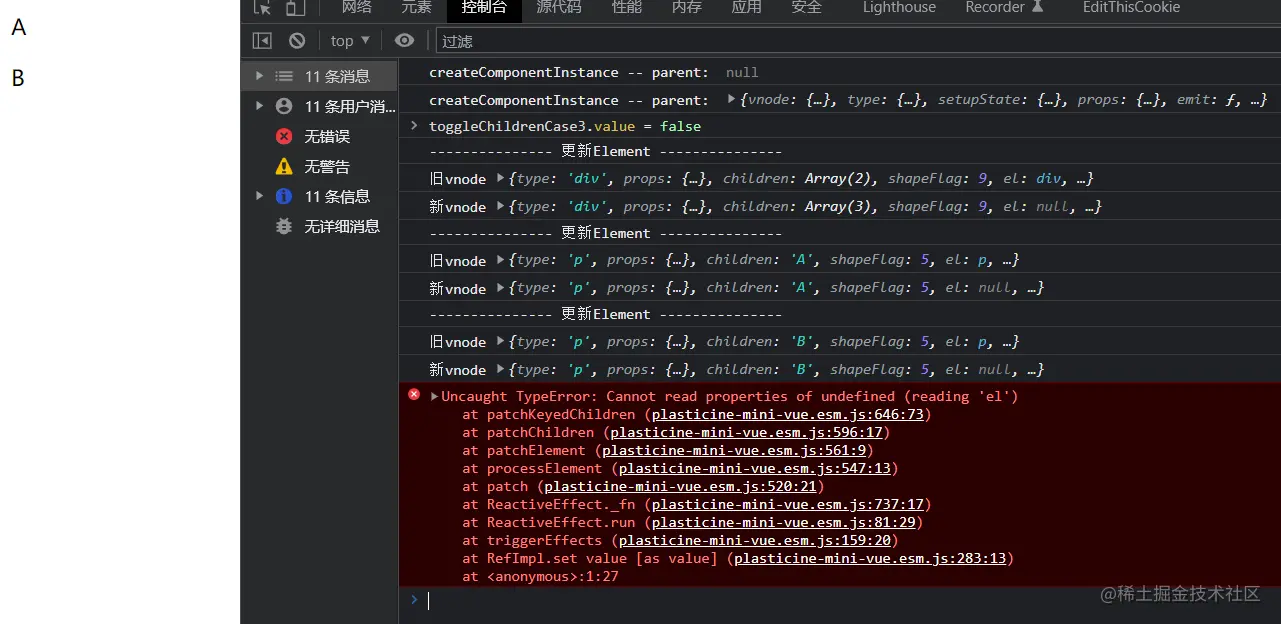The image size is (1281, 624).
Task: Expand the 旧vnode div Array(2) object
Action: [x=500, y=178]
